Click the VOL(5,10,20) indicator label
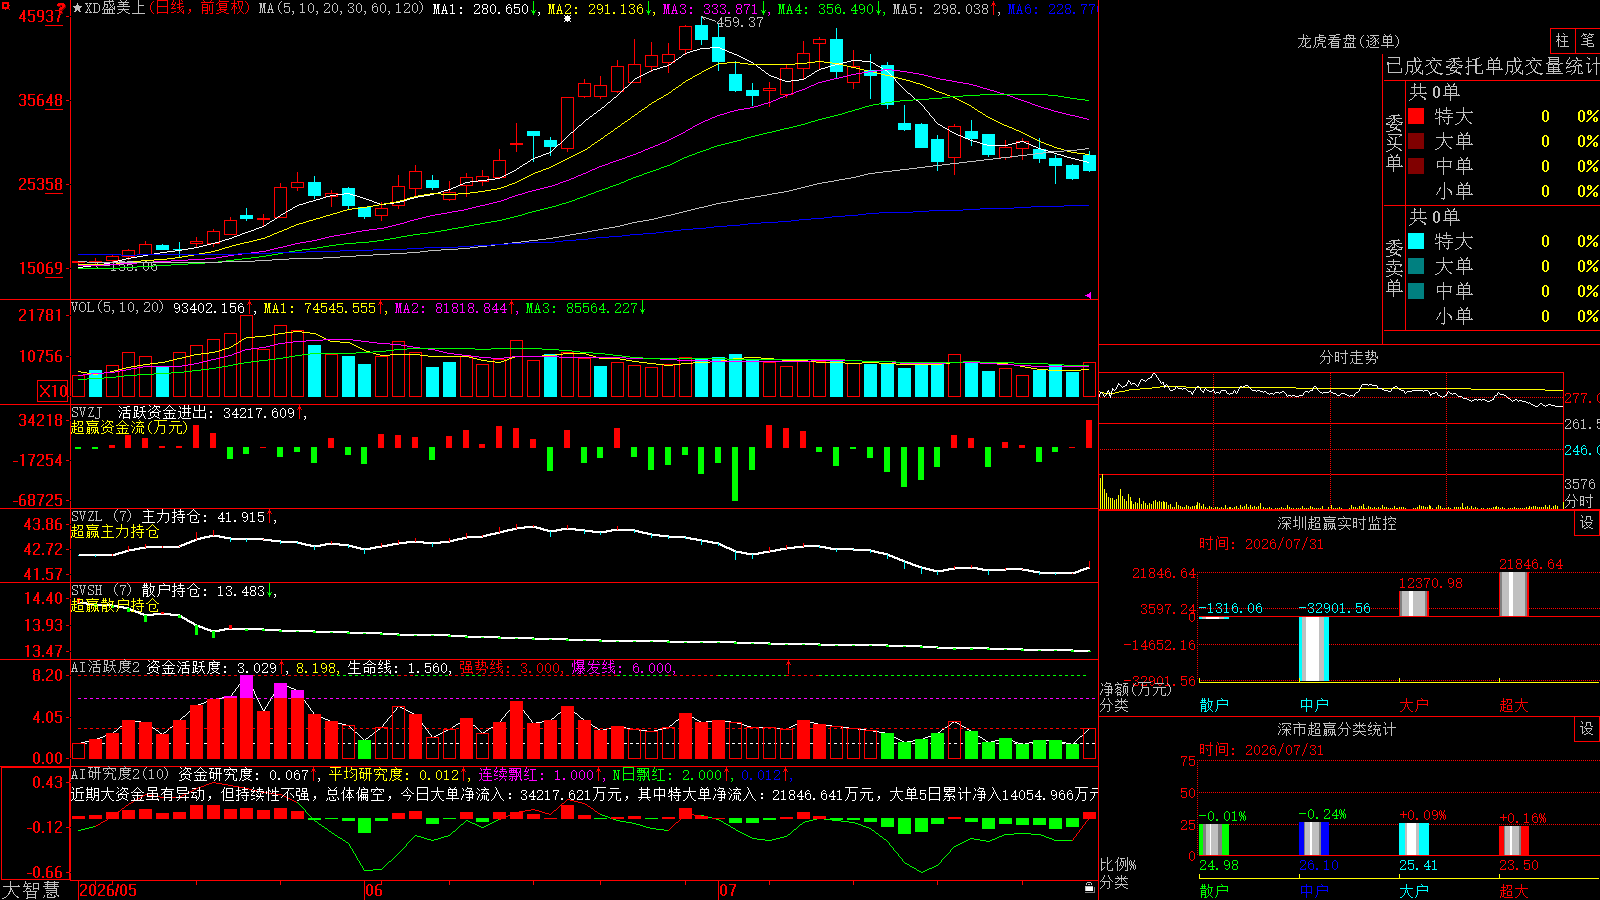This screenshot has width=1600, height=900. [118, 307]
